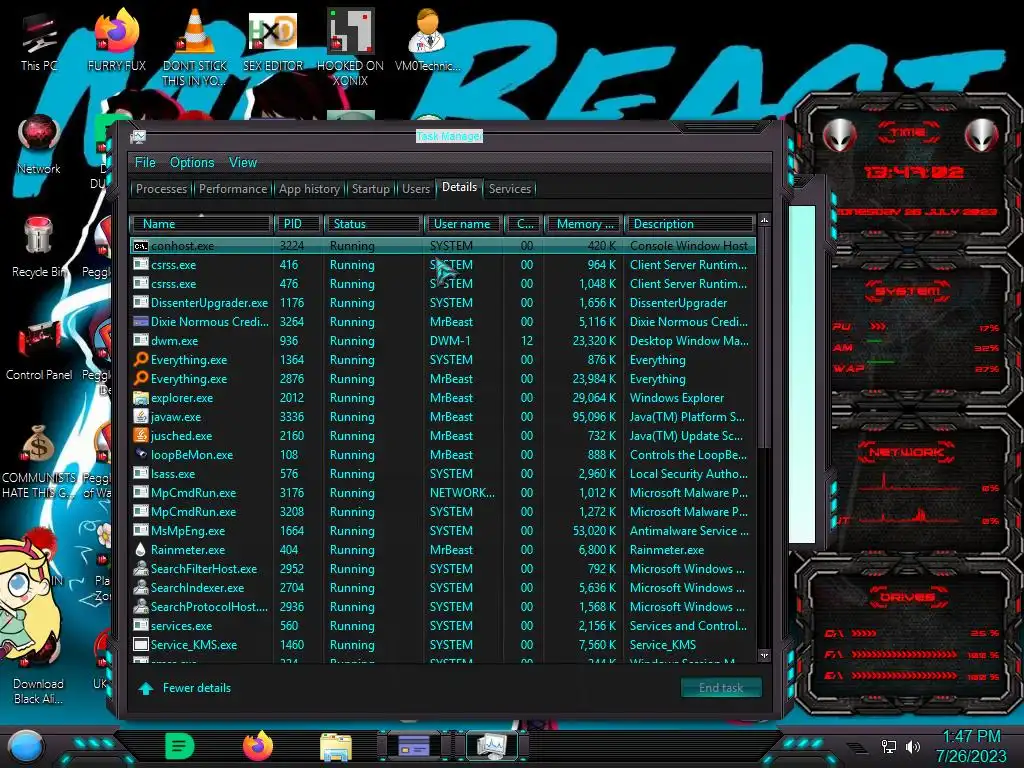Select the DissenterUpgrader.exe row
The height and width of the screenshot is (768, 1024).
(443, 303)
